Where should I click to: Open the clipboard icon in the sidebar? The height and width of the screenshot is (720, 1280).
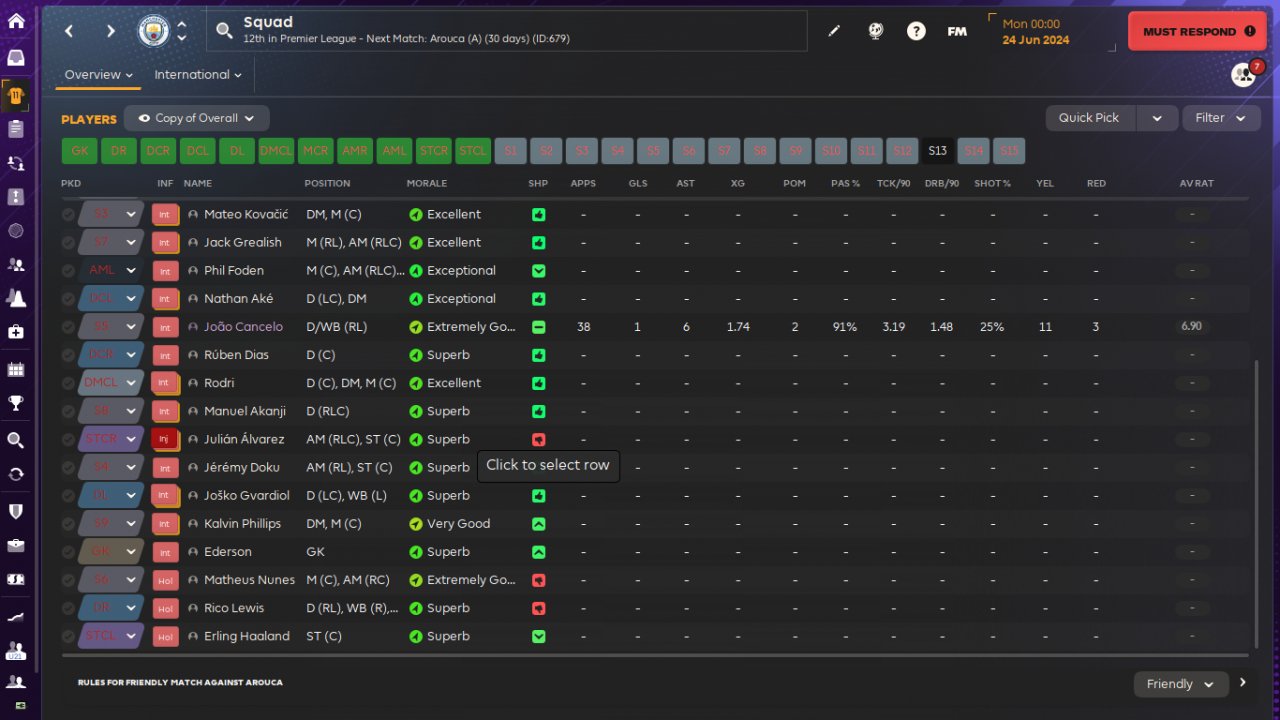[16, 128]
